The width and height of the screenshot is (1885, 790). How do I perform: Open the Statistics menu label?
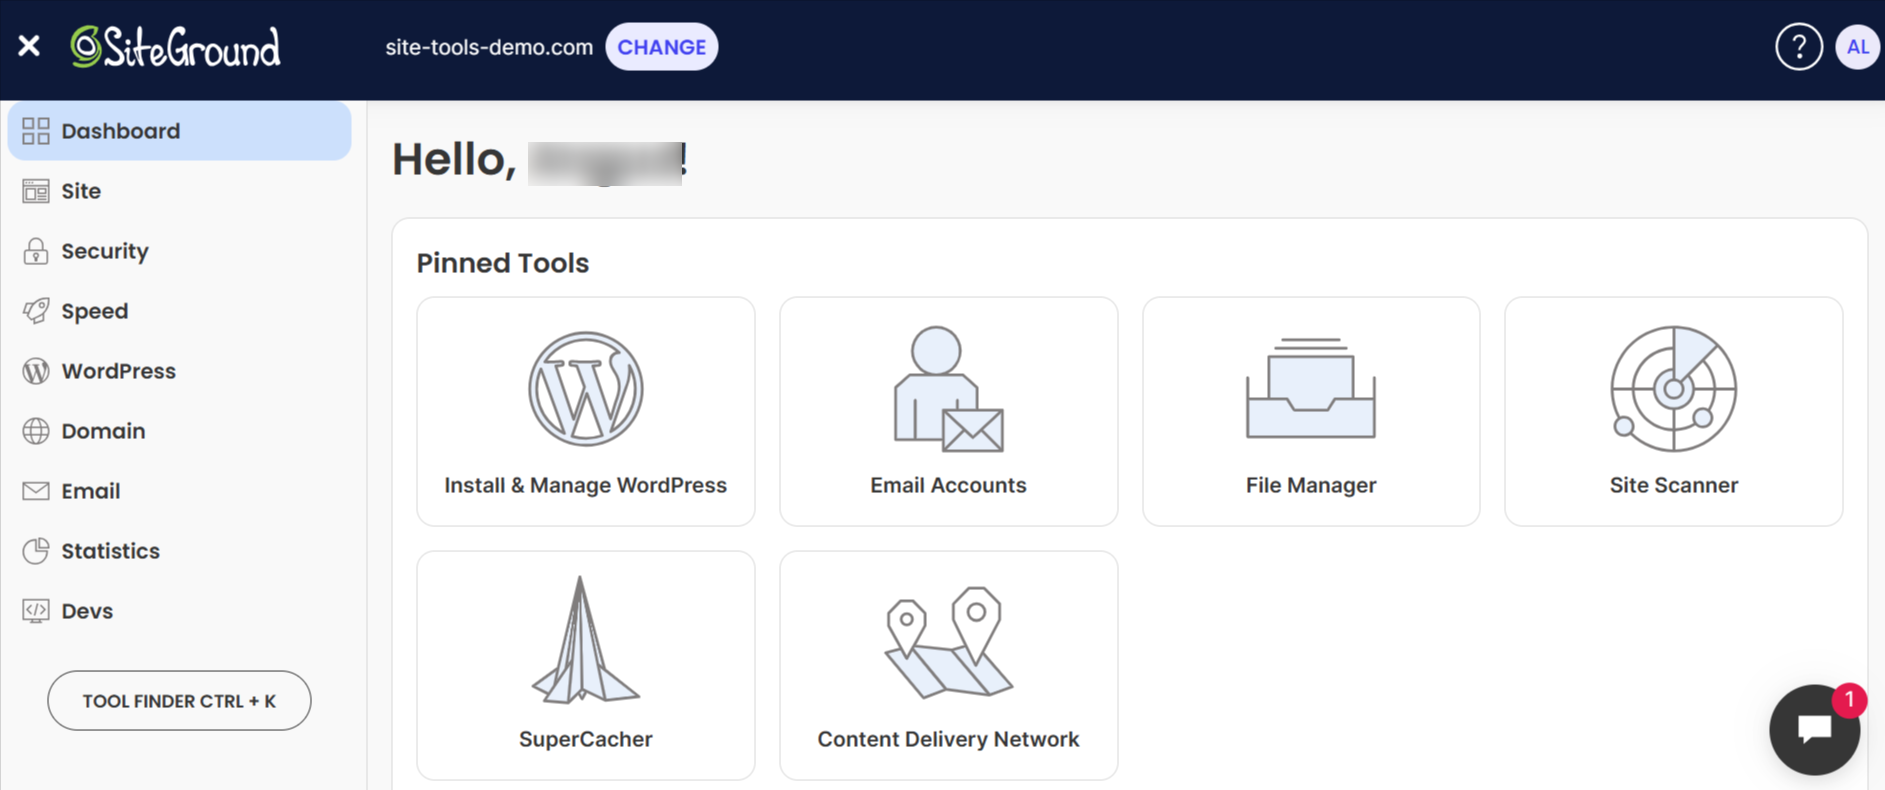110,551
